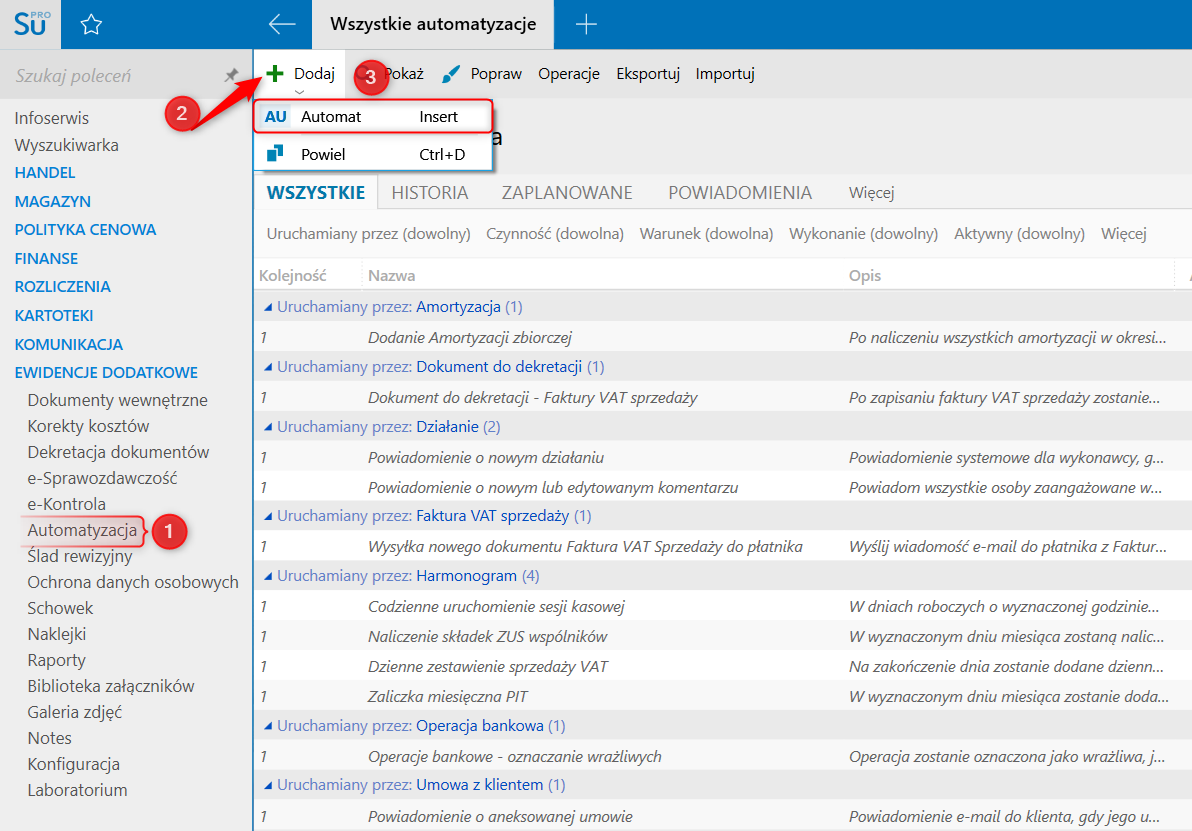Click the Su PRO application logo
Screen dimensions: 1192x831
[x=30, y=24]
